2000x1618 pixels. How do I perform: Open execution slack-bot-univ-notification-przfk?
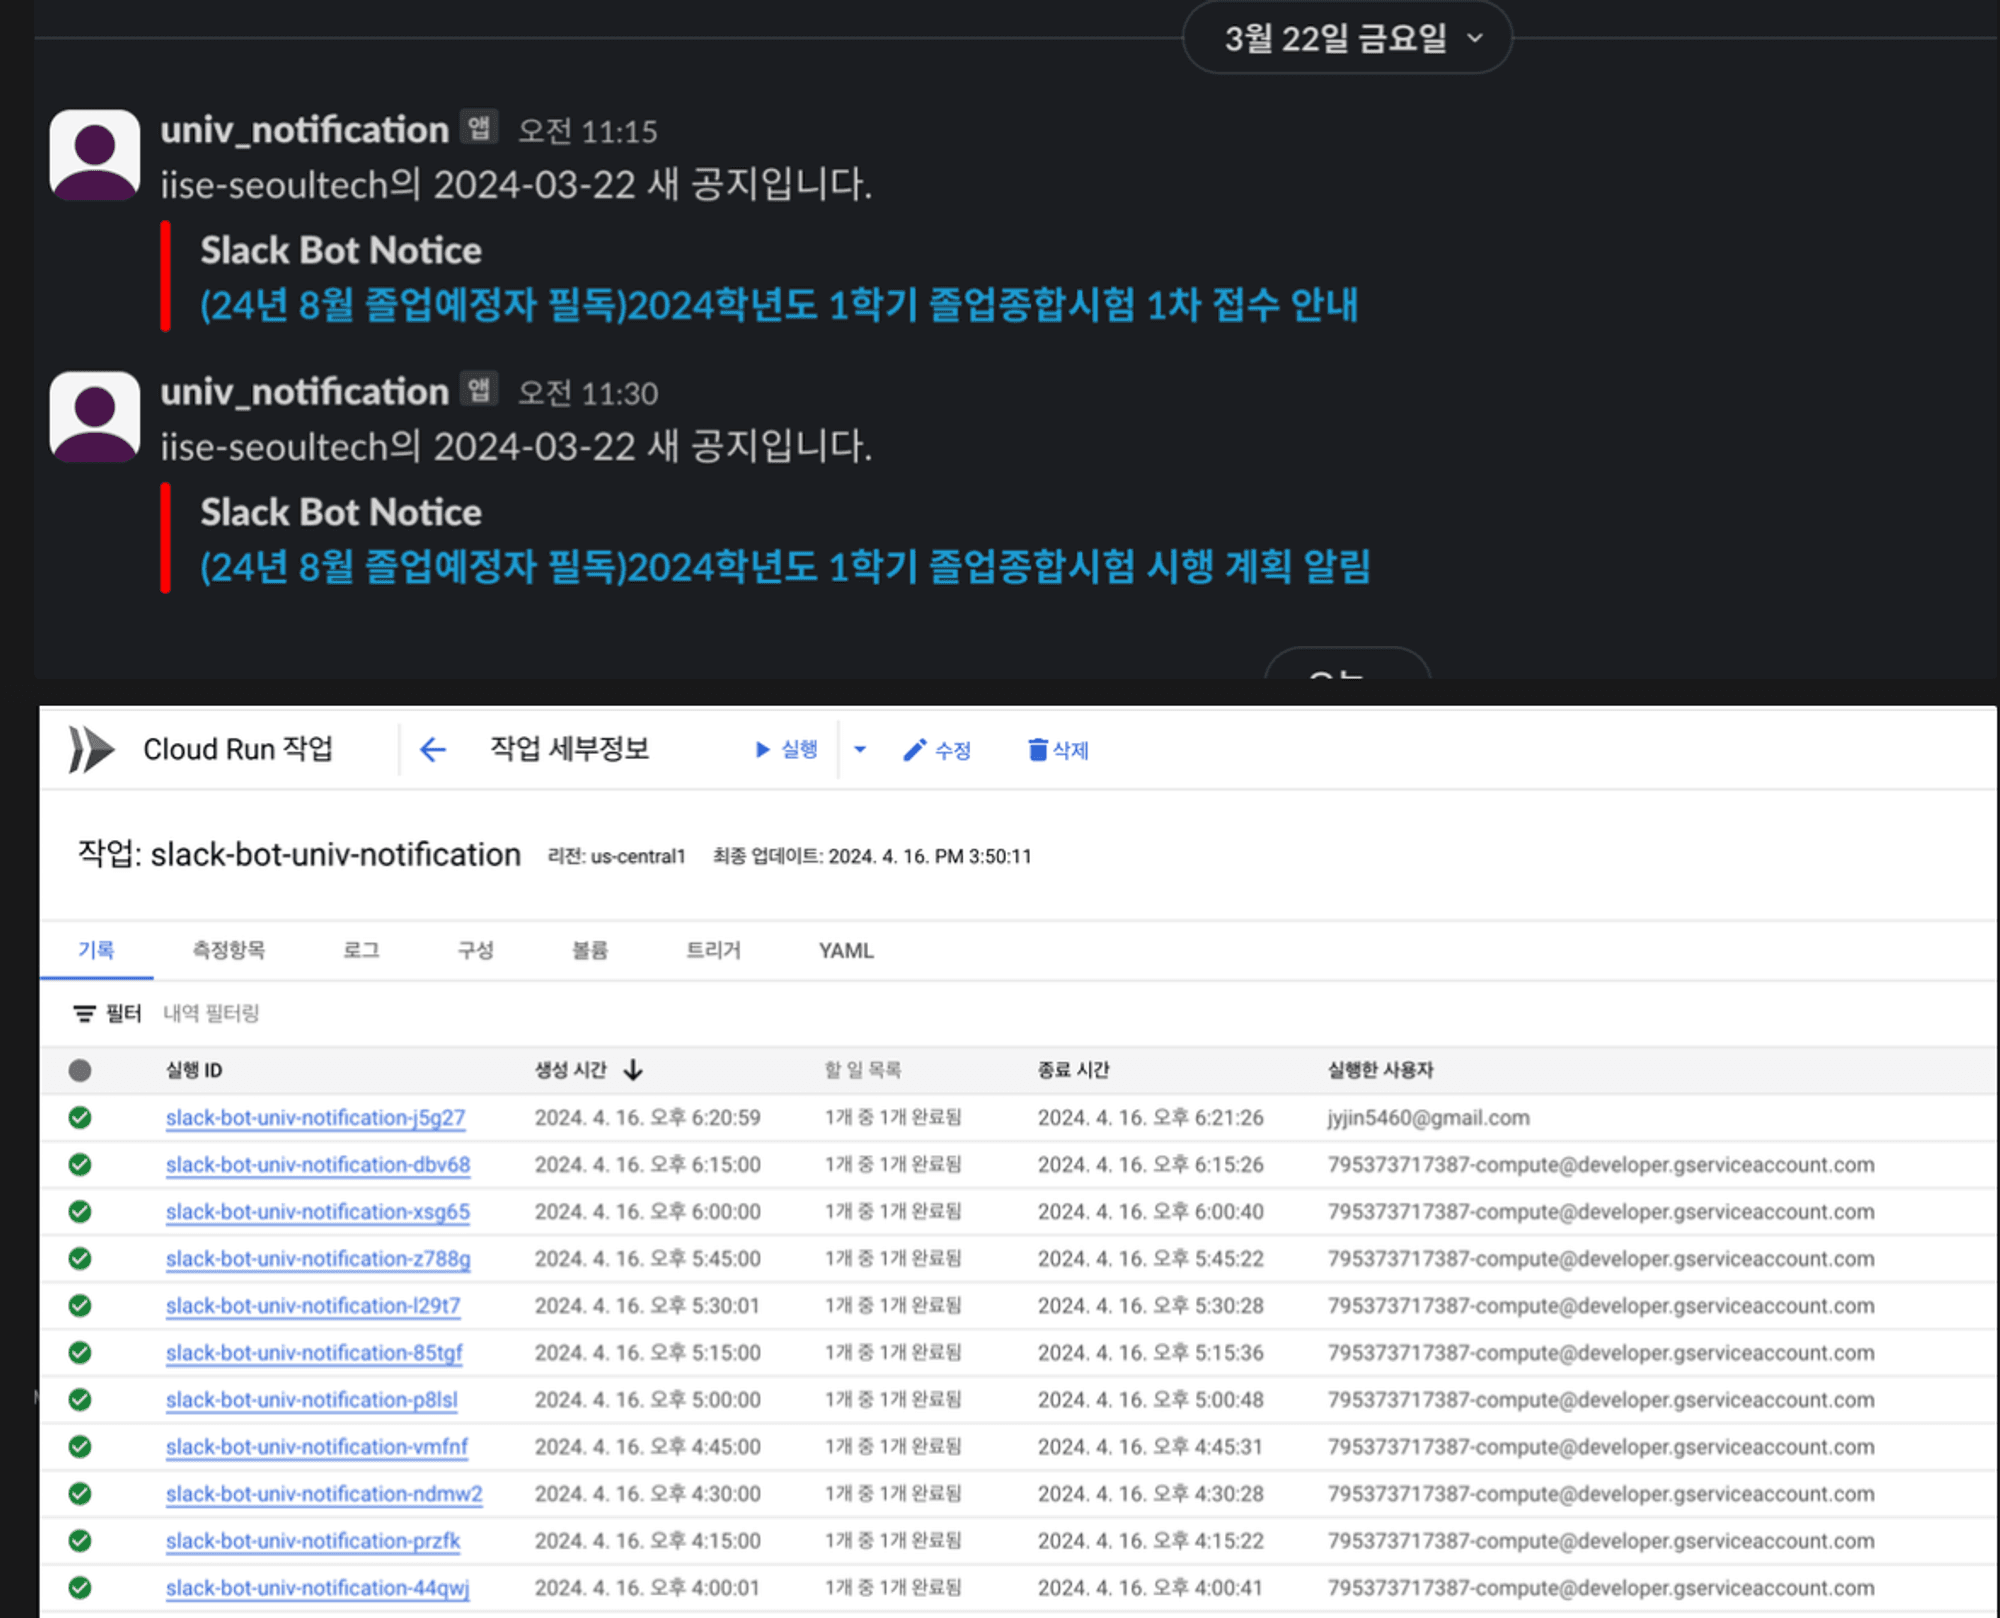pyautogui.click(x=313, y=1541)
